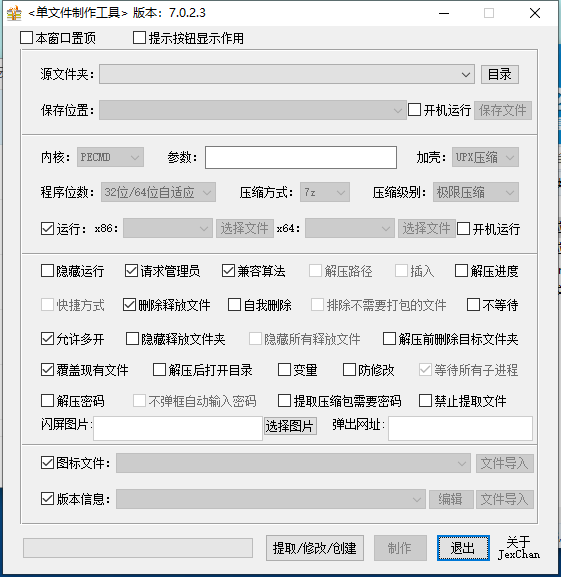
Task: Click the 目录 button
Action: point(500,74)
